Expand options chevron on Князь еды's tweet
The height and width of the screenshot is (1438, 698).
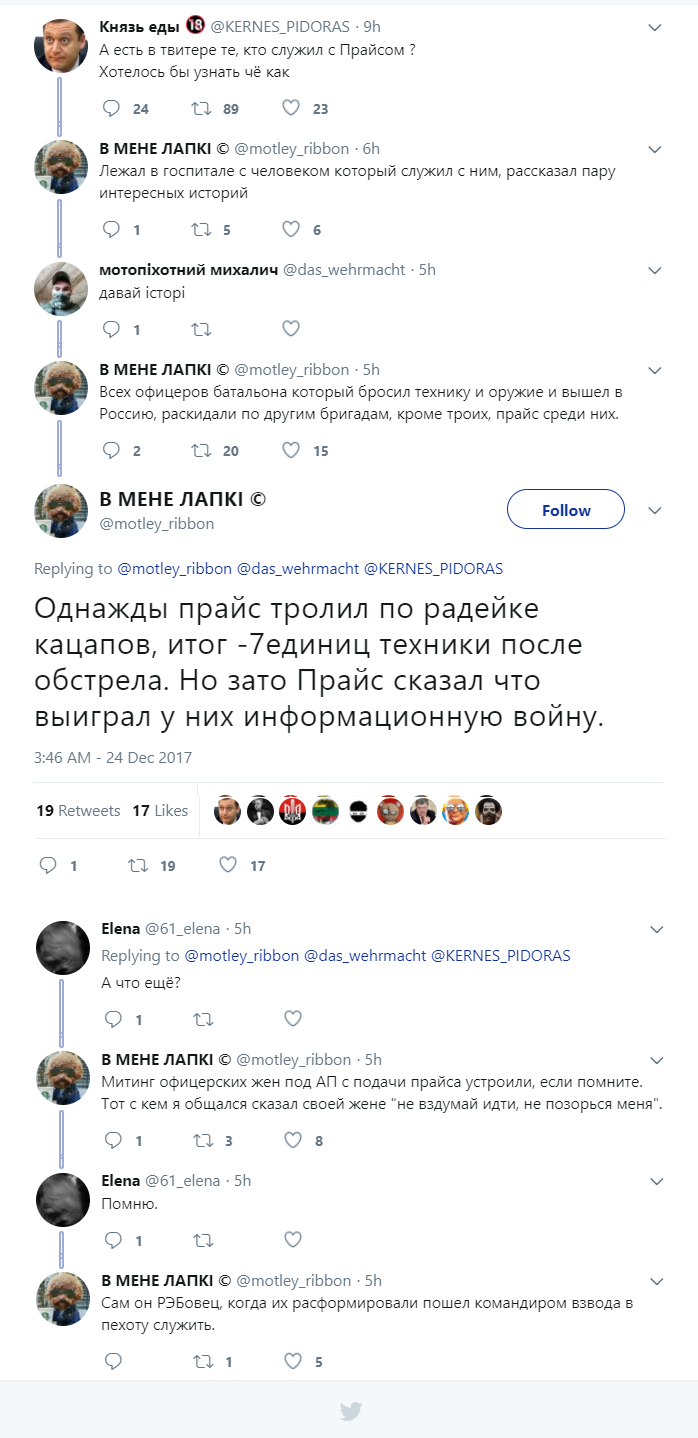tap(655, 27)
